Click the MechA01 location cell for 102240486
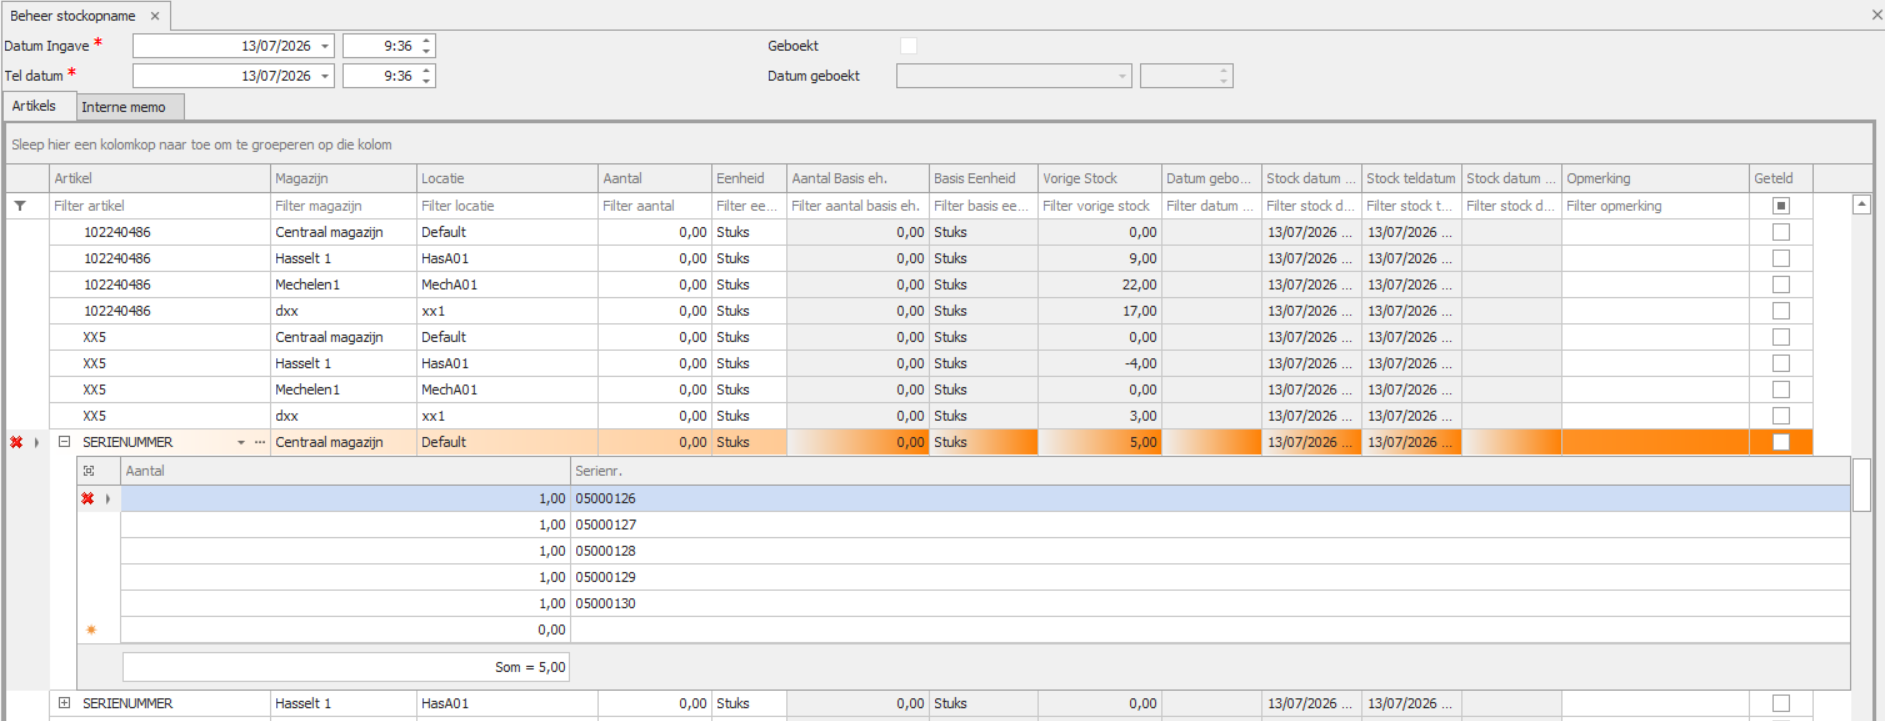 point(507,285)
